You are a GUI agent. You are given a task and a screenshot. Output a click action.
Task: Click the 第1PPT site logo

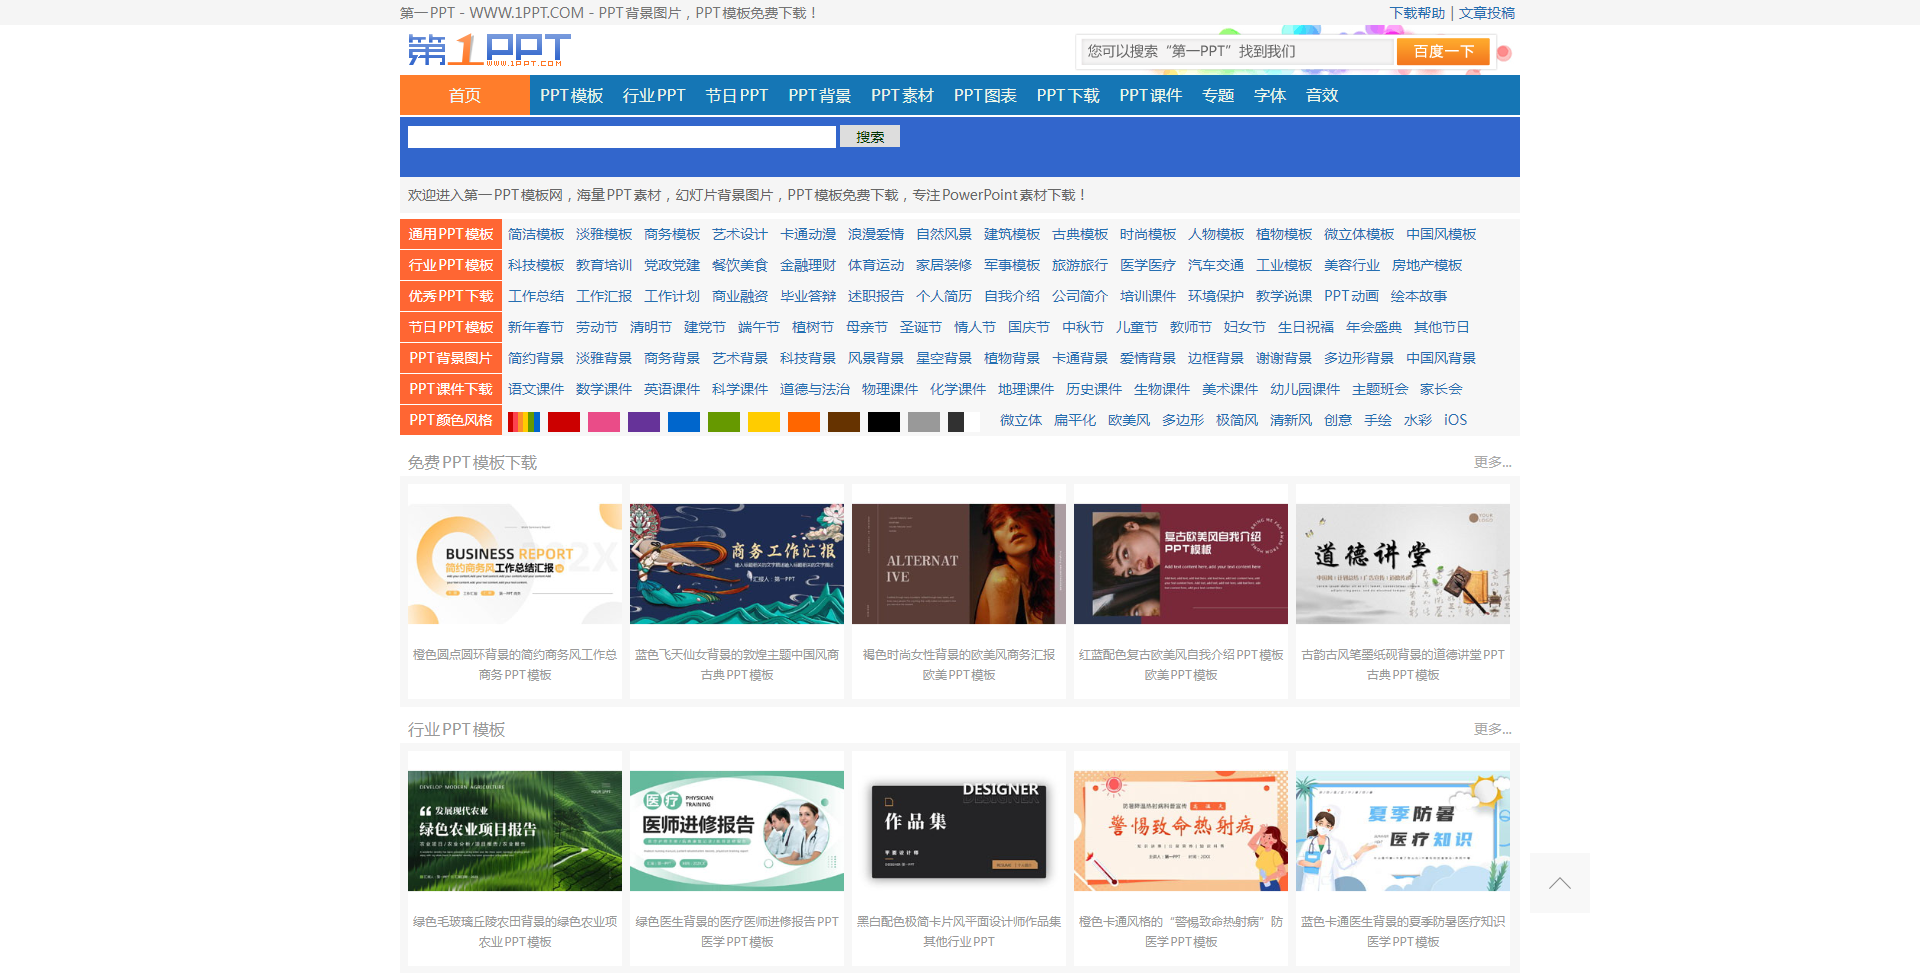coord(487,49)
